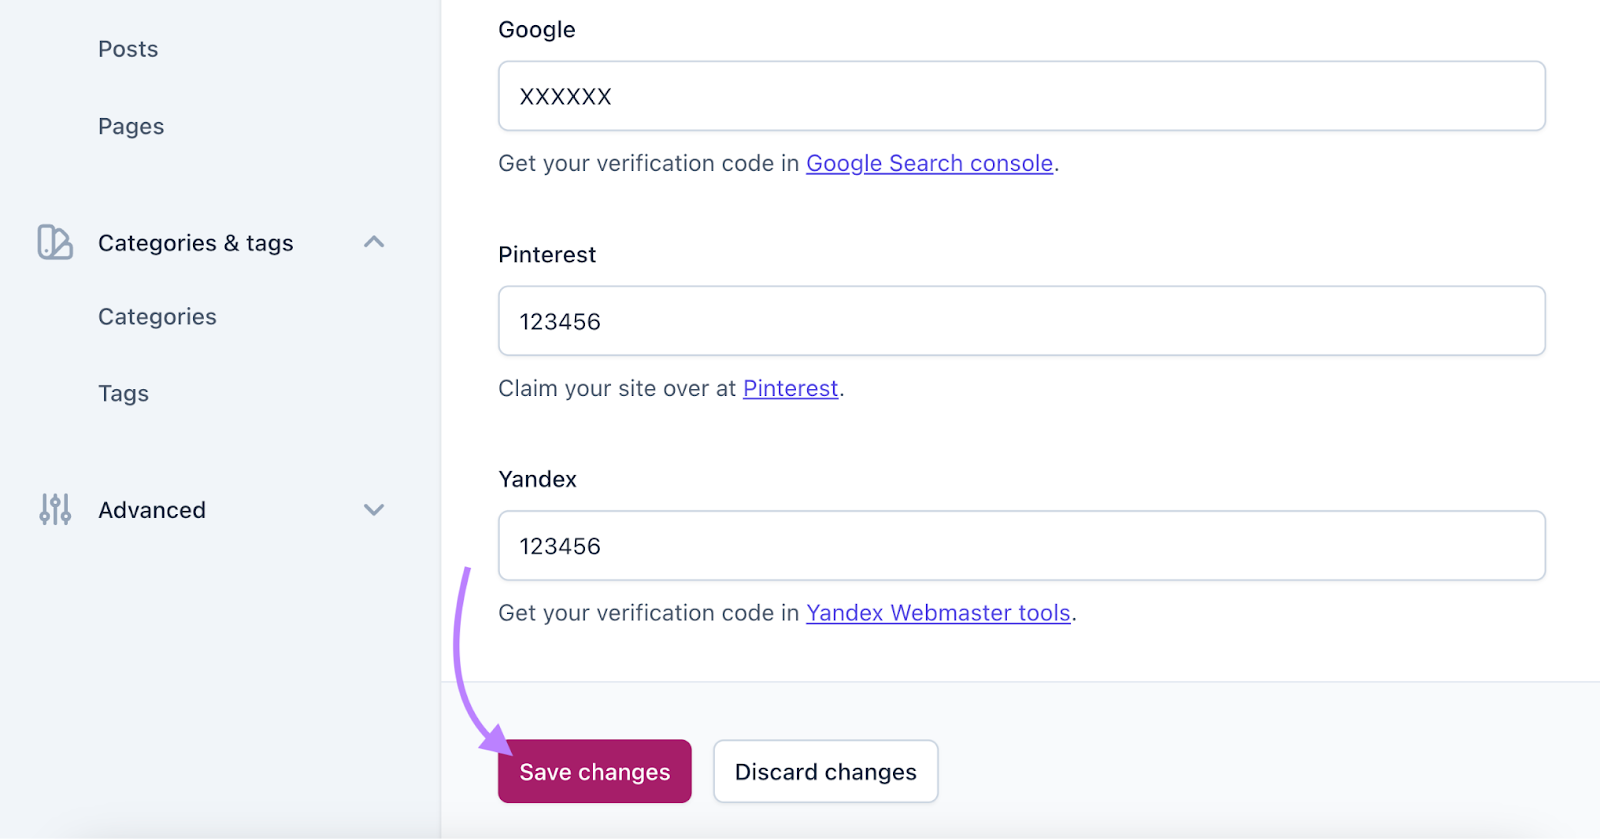Click the Google verification code field
This screenshot has height=839, width=1600.
tap(1020, 96)
